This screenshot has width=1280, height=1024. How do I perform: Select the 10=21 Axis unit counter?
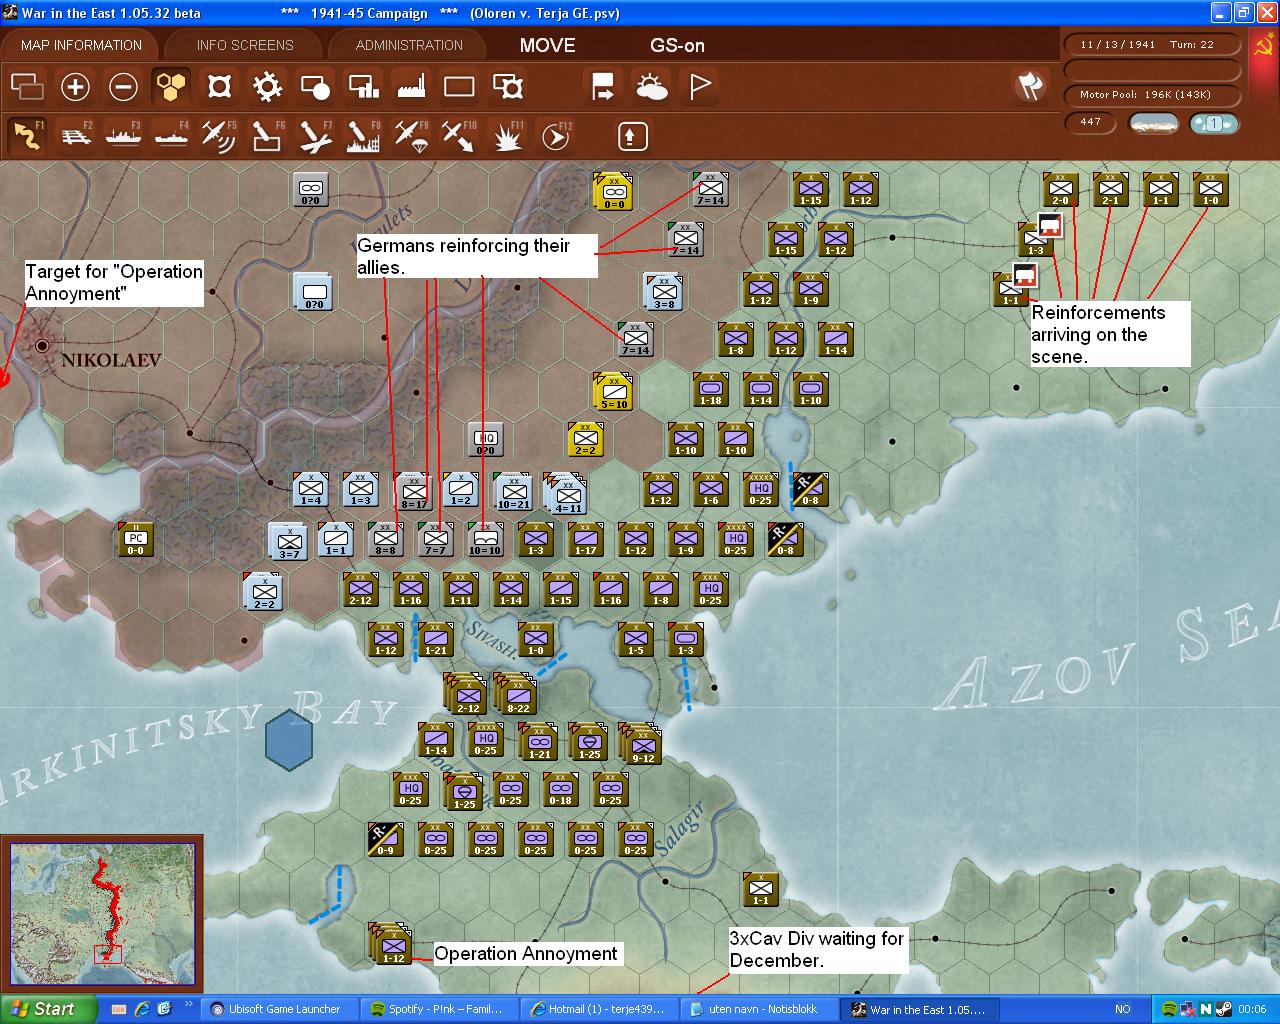513,490
